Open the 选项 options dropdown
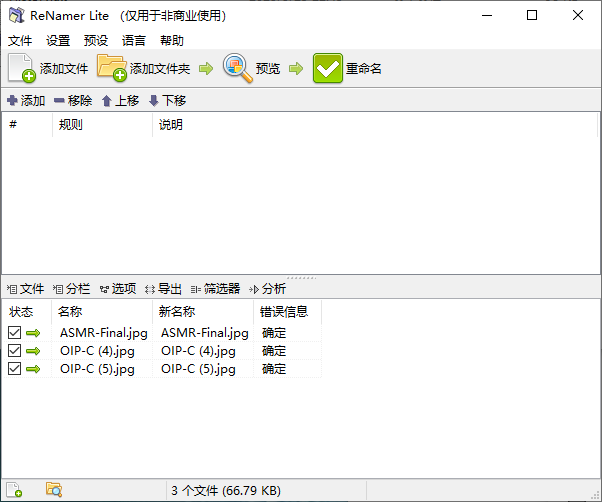 [x=118, y=289]
